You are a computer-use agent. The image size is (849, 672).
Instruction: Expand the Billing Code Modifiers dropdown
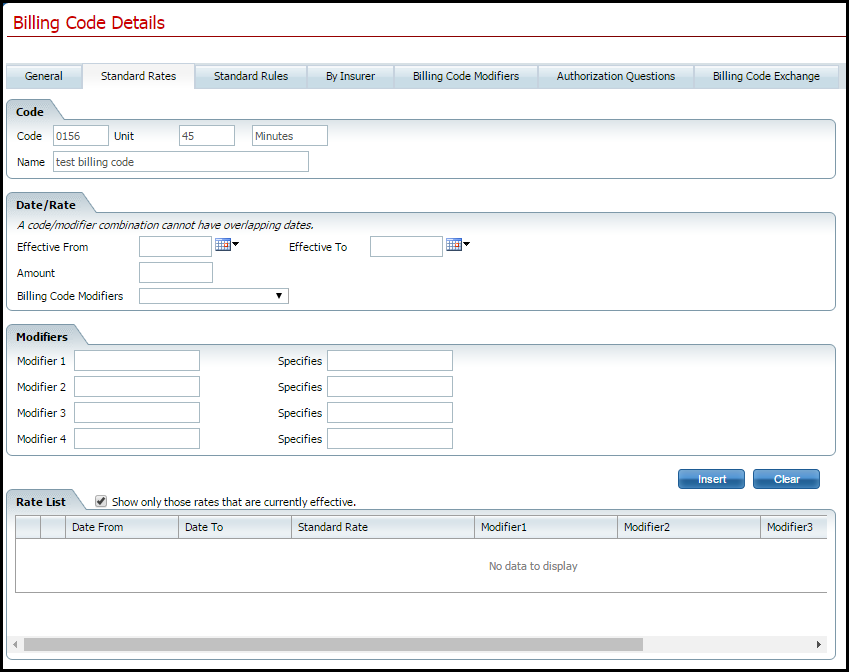point(214,296)
